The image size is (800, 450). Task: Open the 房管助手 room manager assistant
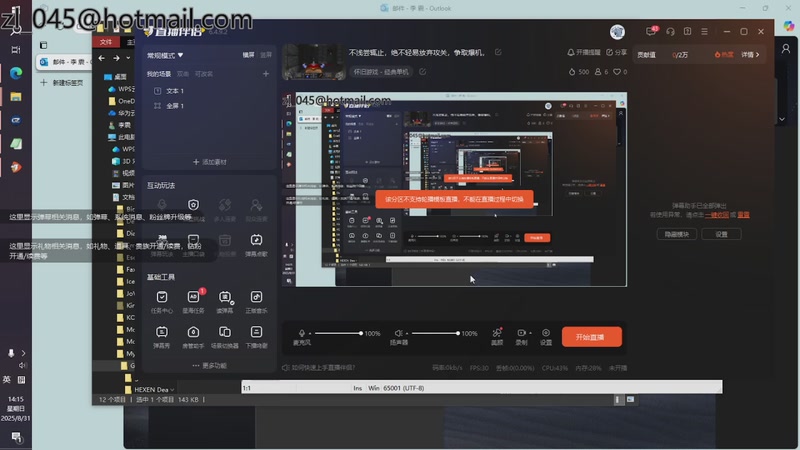[x=193, y=337]
